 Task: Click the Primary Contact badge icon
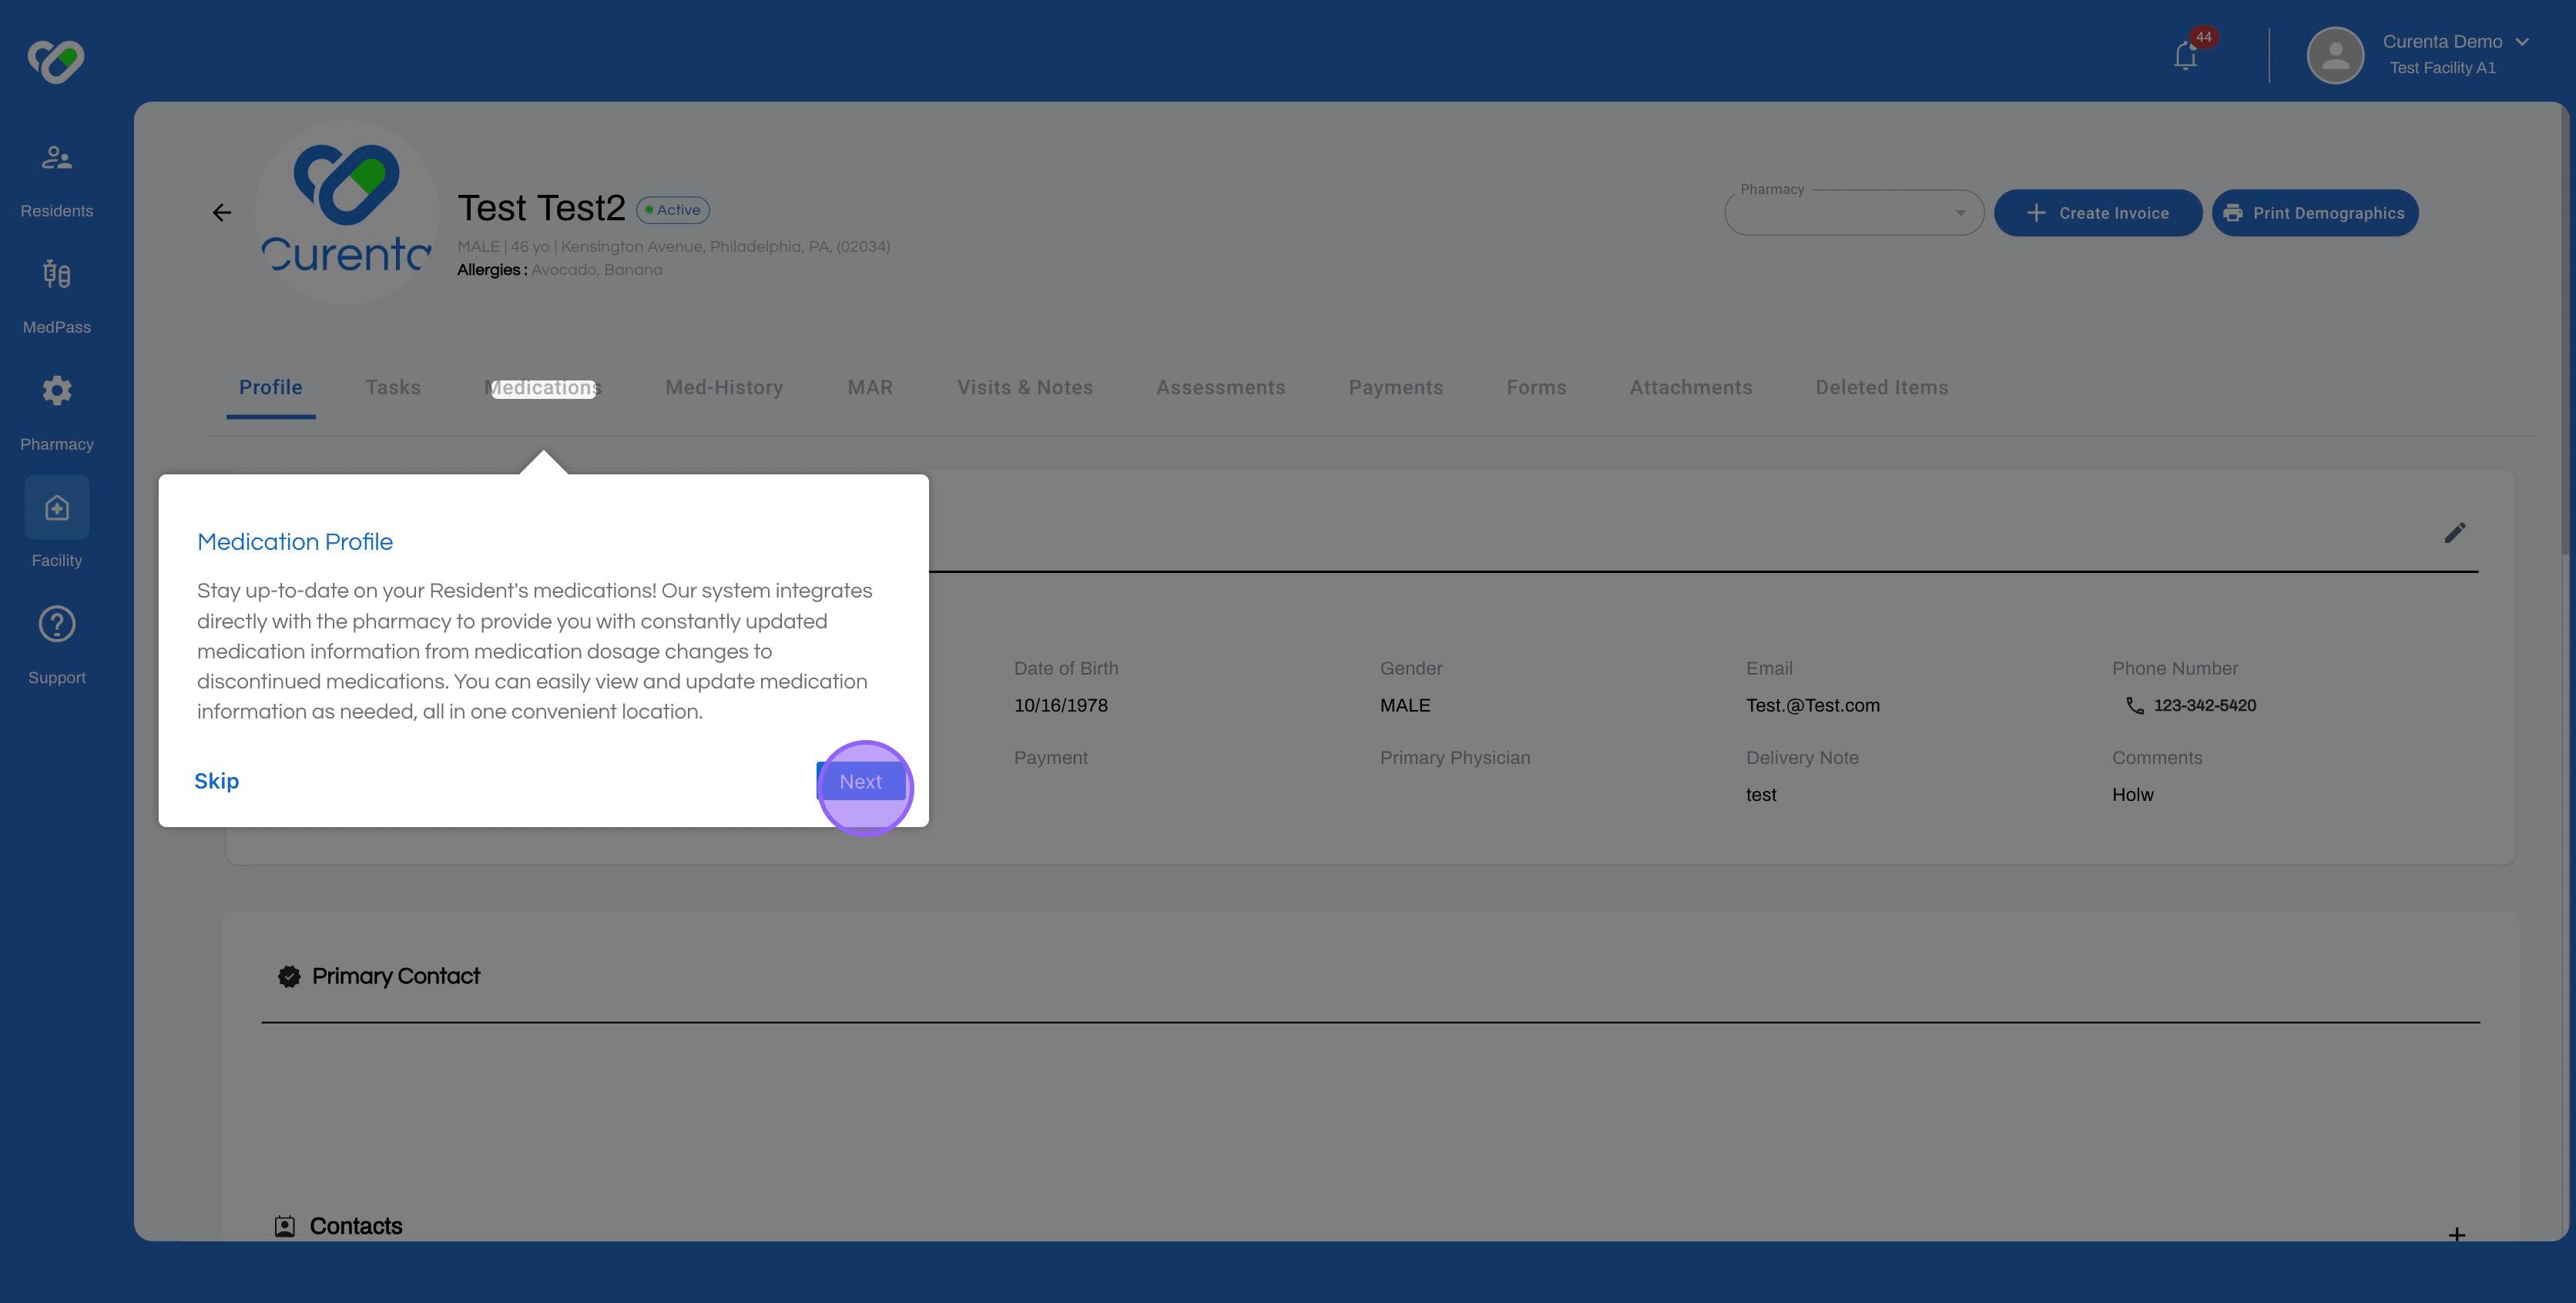(289, 976)
